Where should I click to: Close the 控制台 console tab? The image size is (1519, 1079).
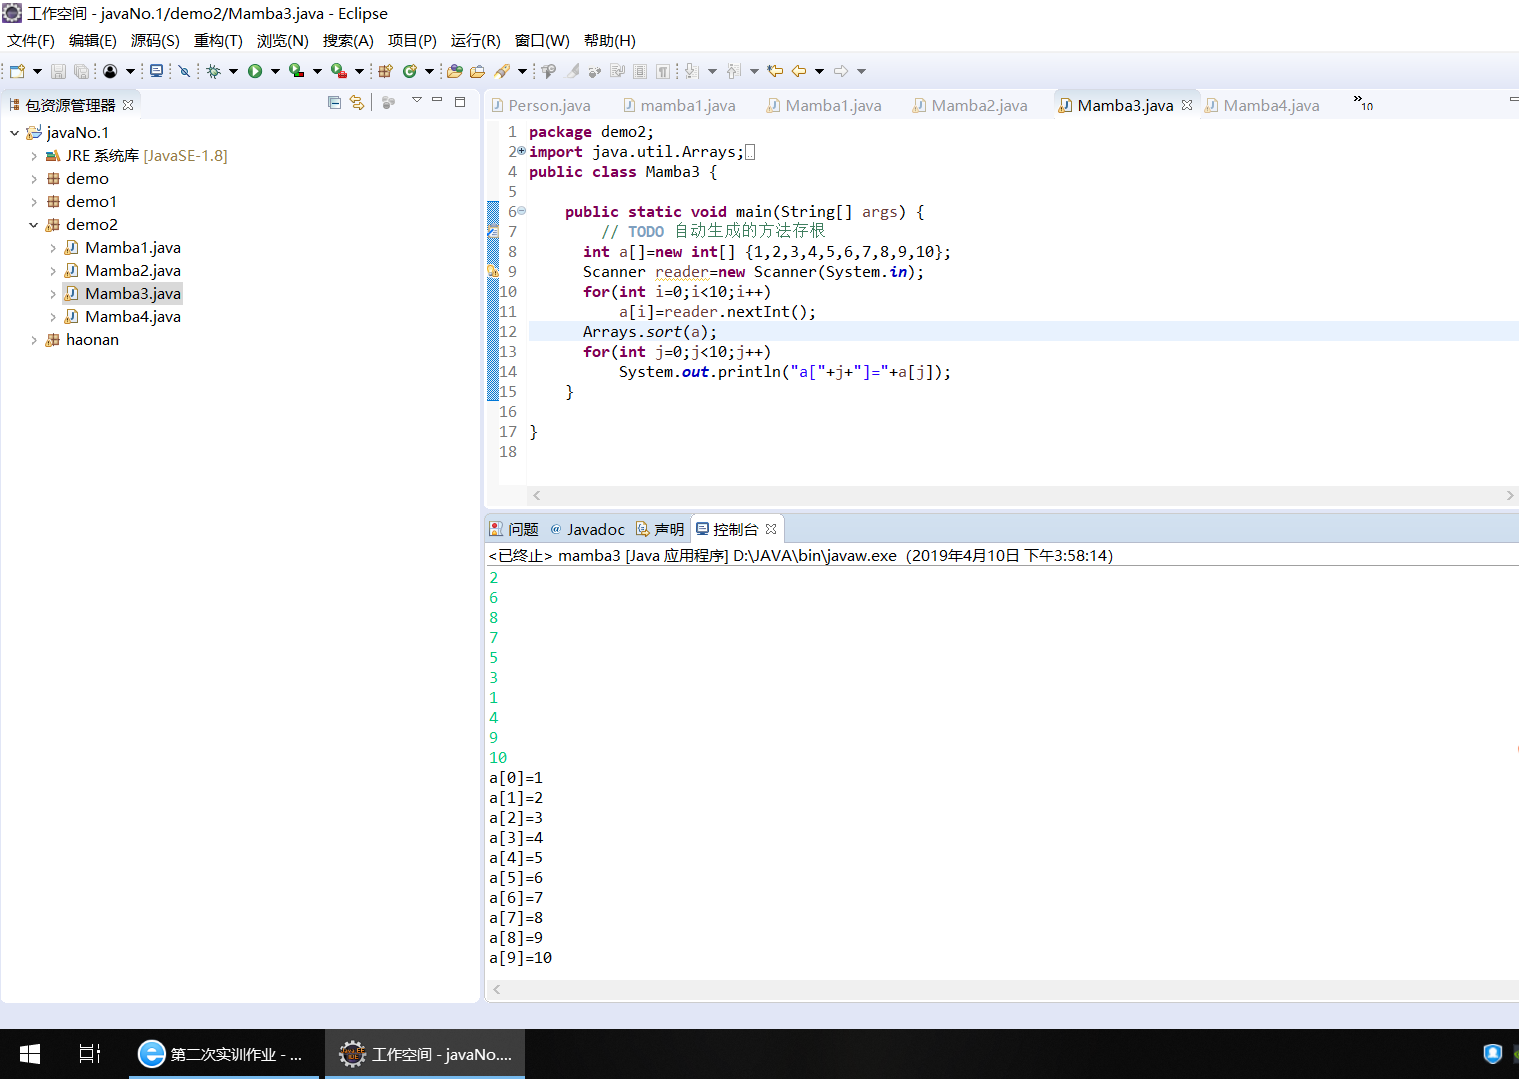coord(771,529)
